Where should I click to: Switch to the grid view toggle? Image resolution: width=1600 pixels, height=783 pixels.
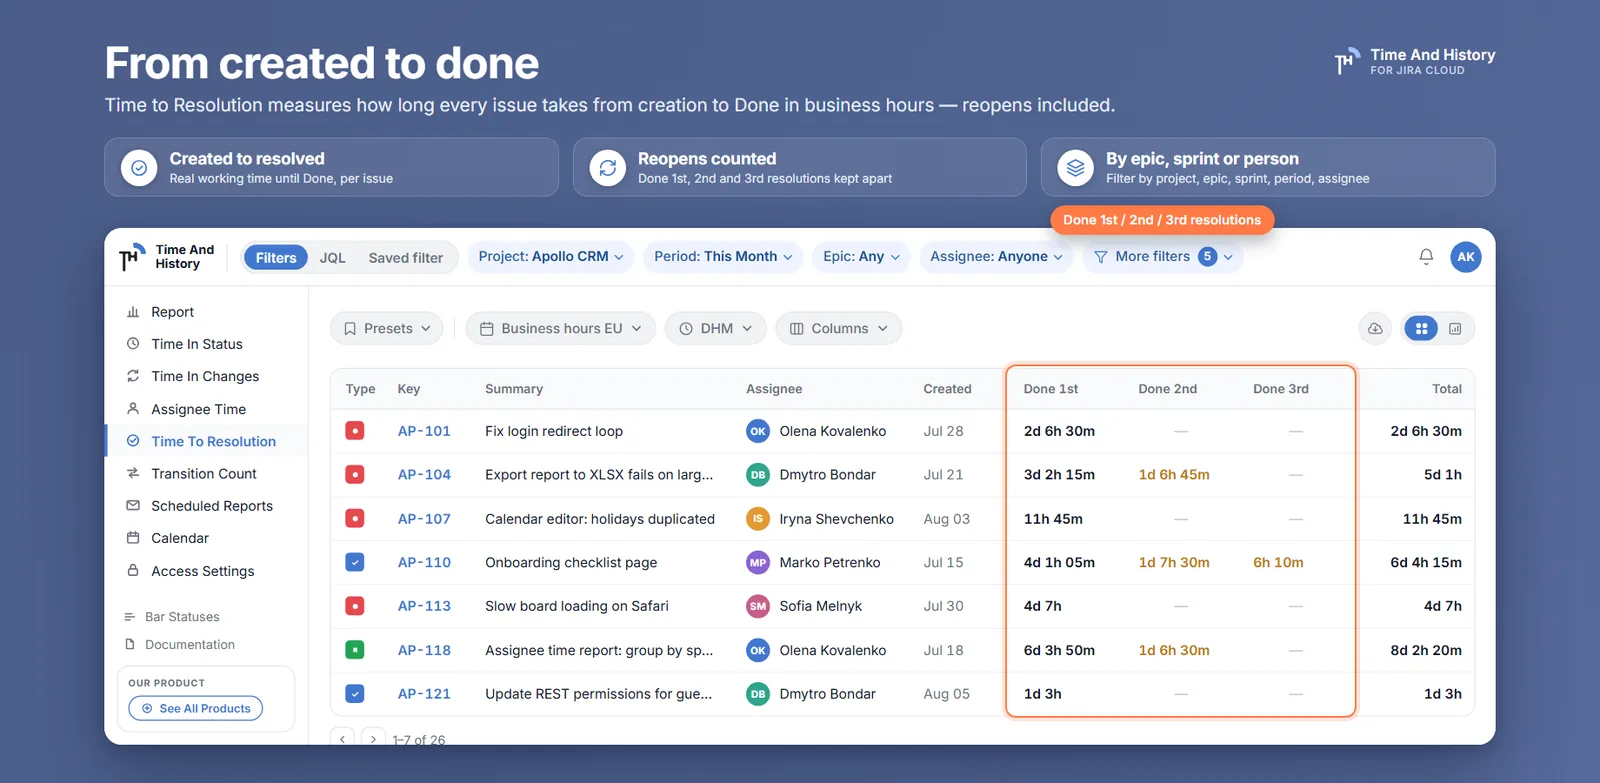pyautogui.click(x=1421, y=329)
